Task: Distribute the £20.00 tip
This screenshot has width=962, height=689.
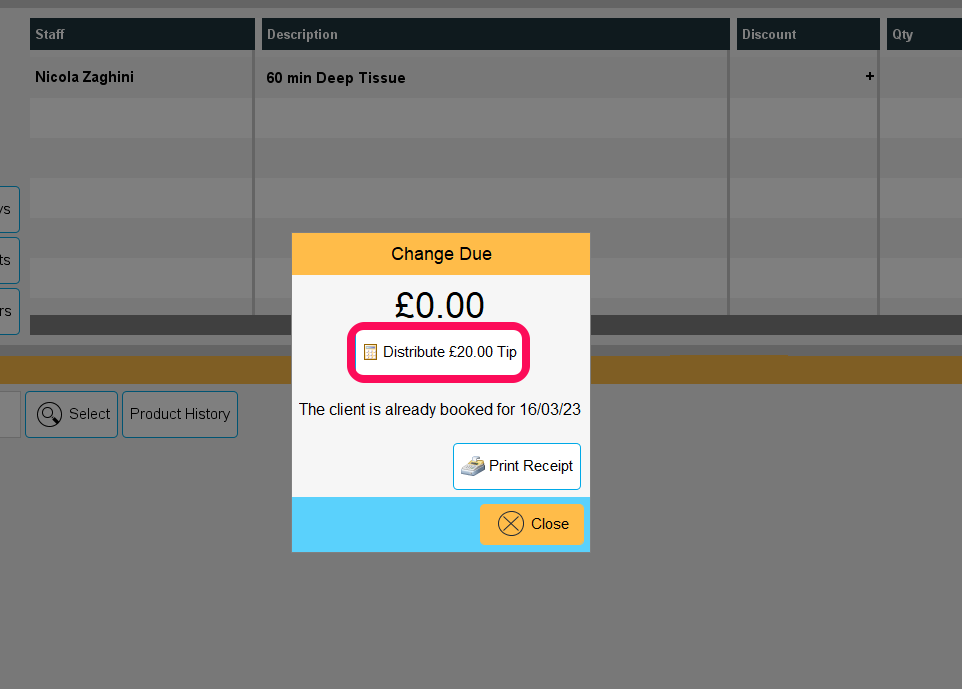Action: [x=439, y=352]
